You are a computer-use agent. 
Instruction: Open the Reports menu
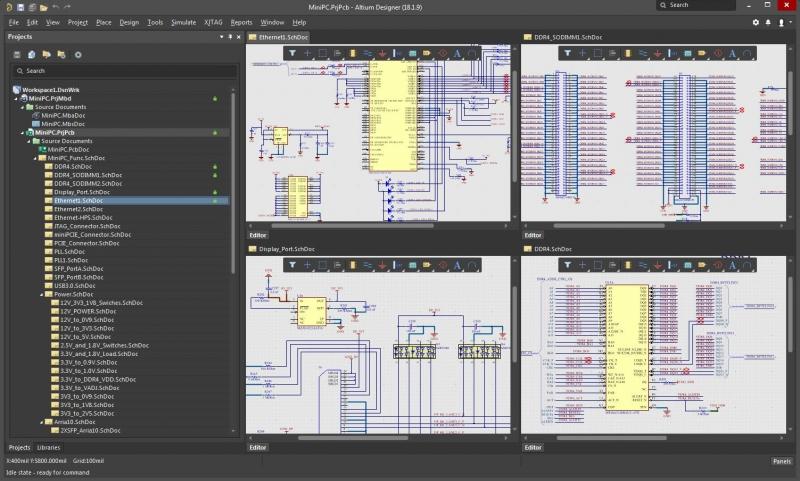tap(241, 22)
